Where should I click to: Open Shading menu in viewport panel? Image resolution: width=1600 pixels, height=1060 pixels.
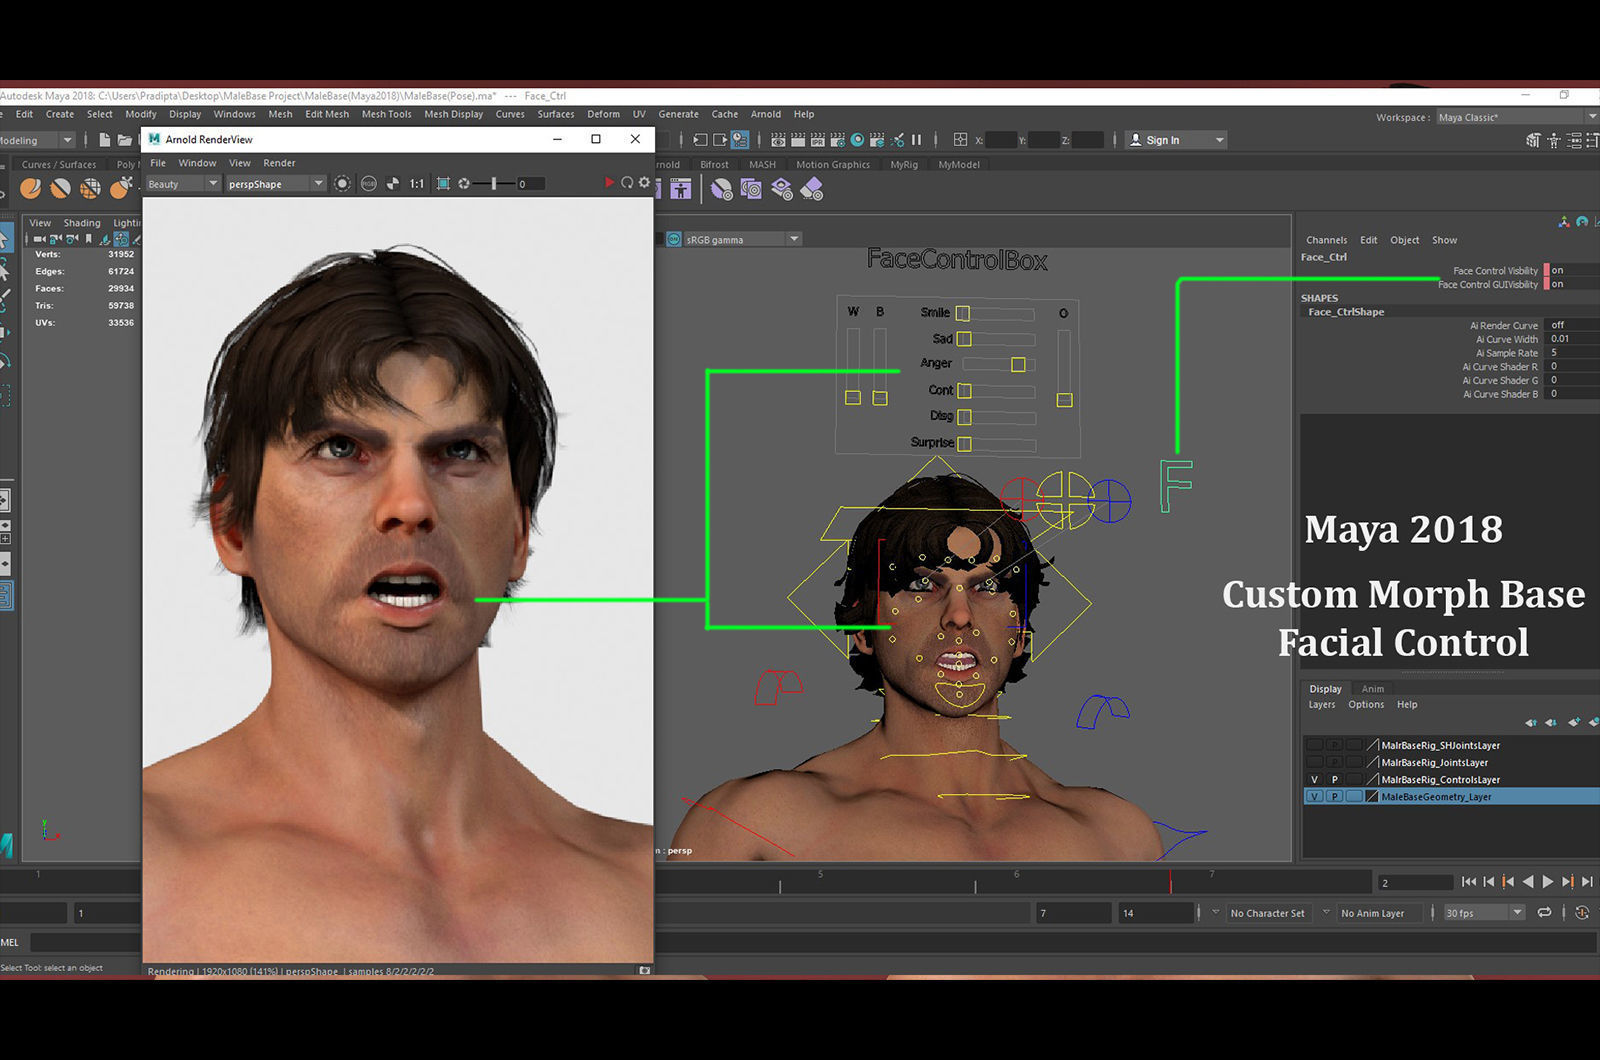pos(82,223)
